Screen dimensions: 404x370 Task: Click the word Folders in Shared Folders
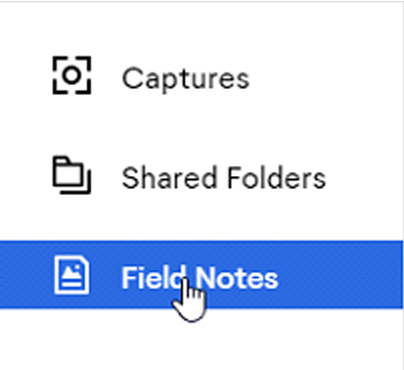tap(276, 178)
